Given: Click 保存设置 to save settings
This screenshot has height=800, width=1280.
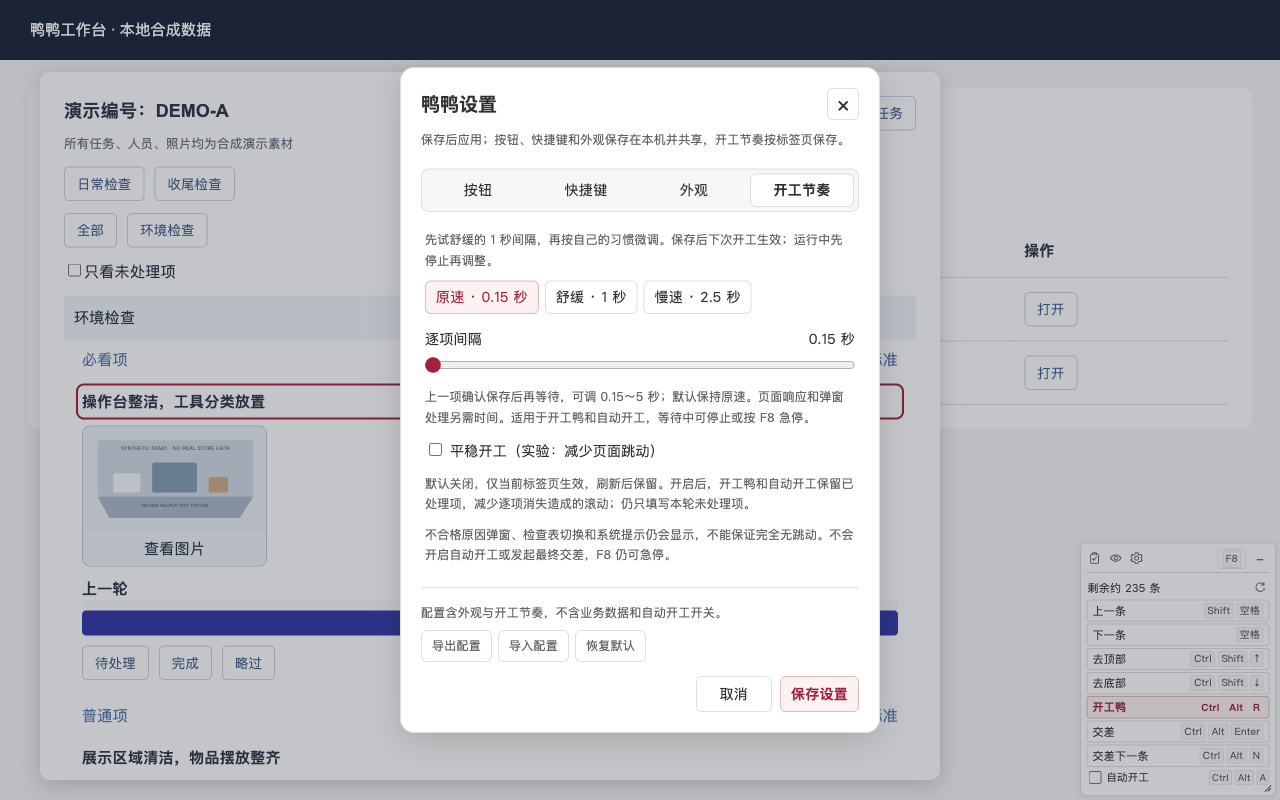Looking at the screenshot, I should coord(819,694).
